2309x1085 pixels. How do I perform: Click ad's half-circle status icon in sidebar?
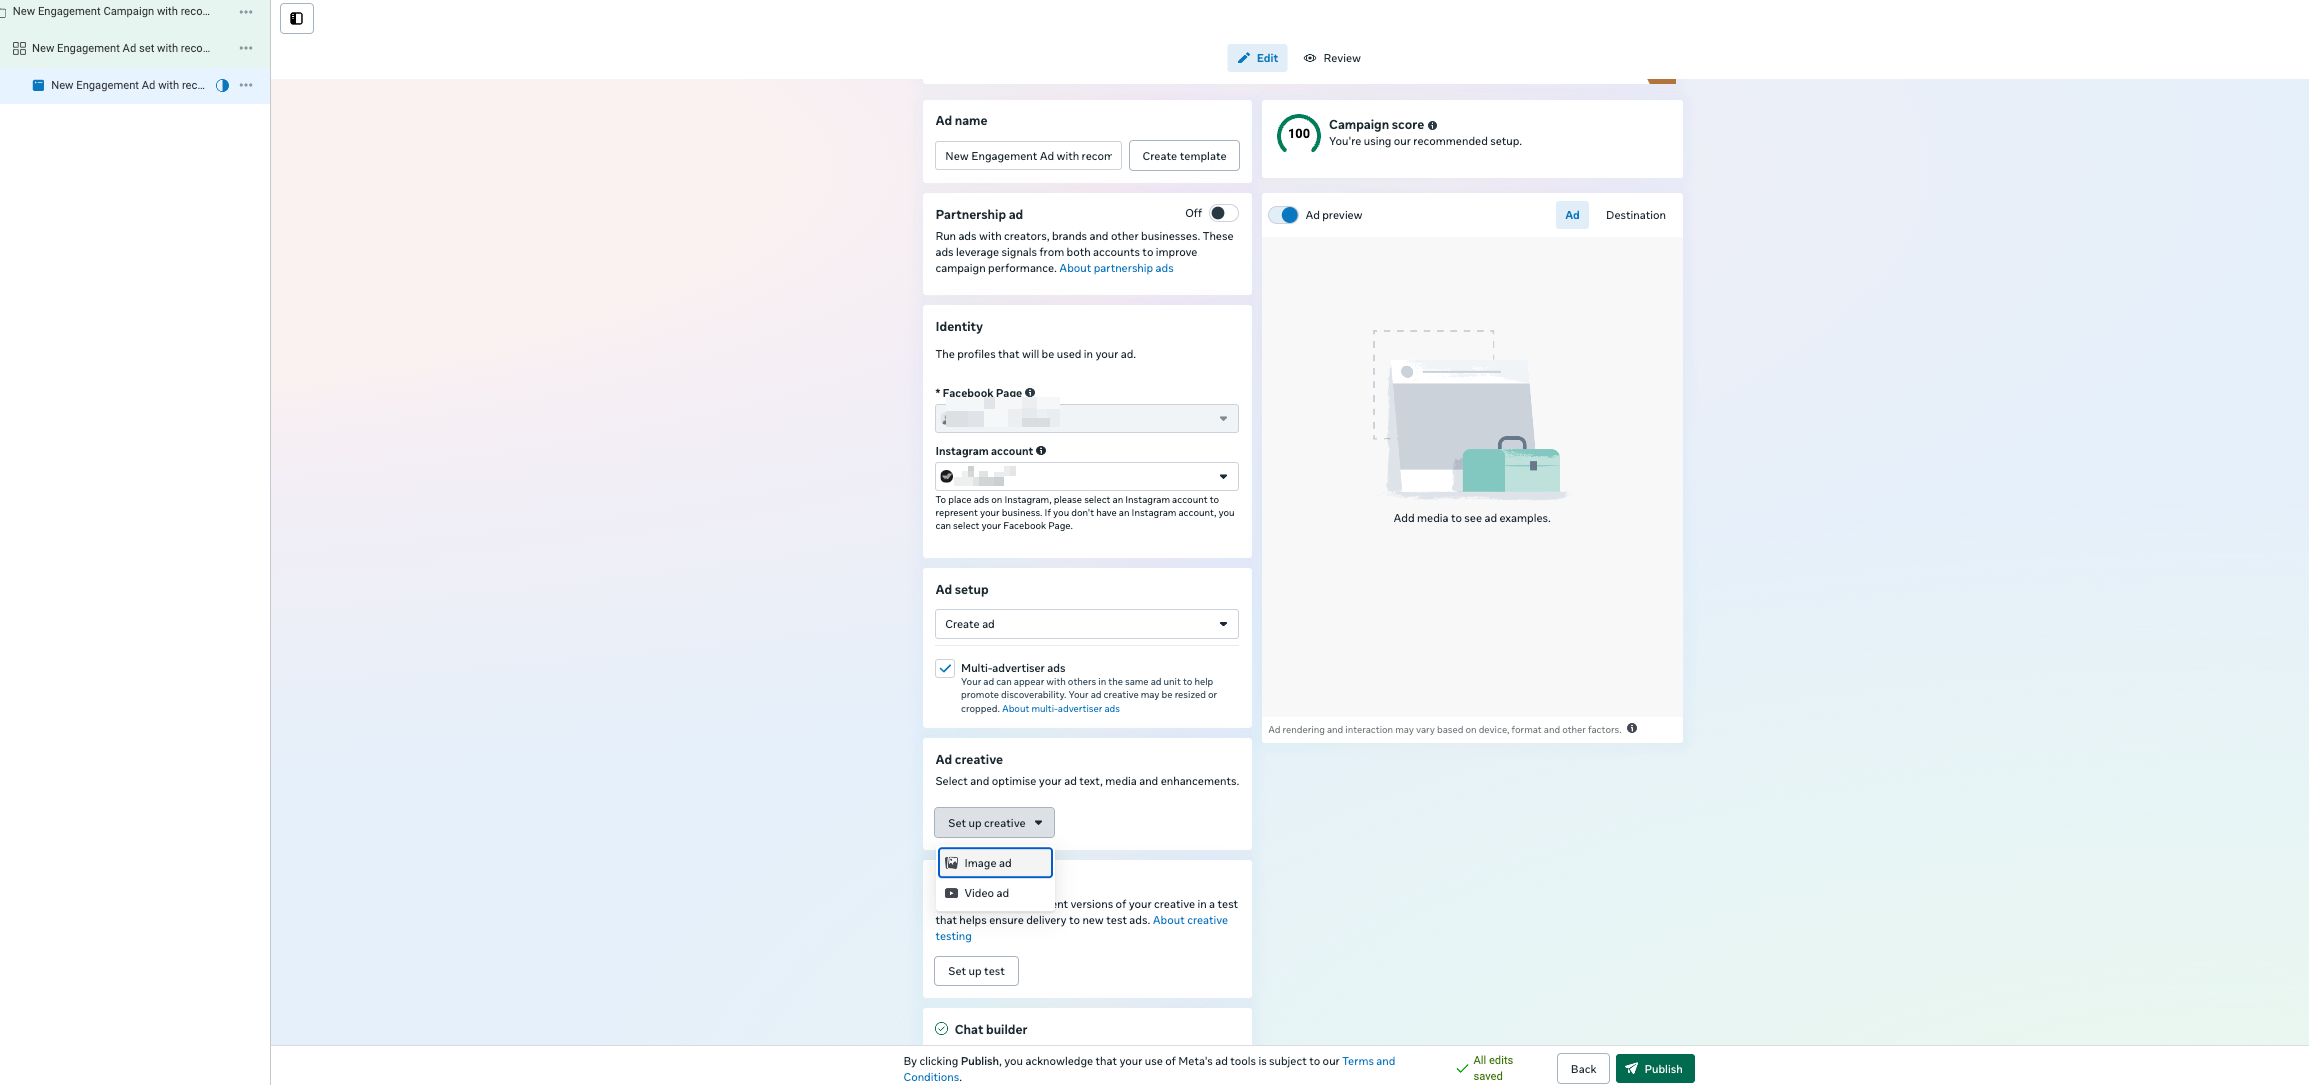[223, 85]
